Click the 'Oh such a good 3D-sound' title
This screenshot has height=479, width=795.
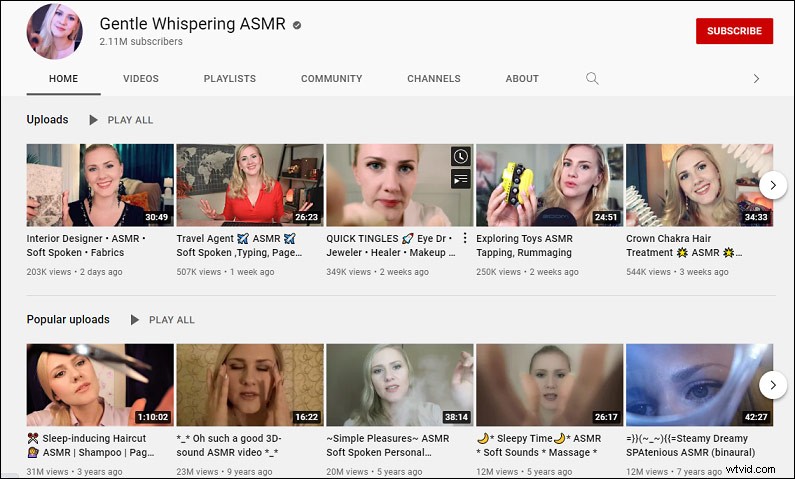coord(229,446)
